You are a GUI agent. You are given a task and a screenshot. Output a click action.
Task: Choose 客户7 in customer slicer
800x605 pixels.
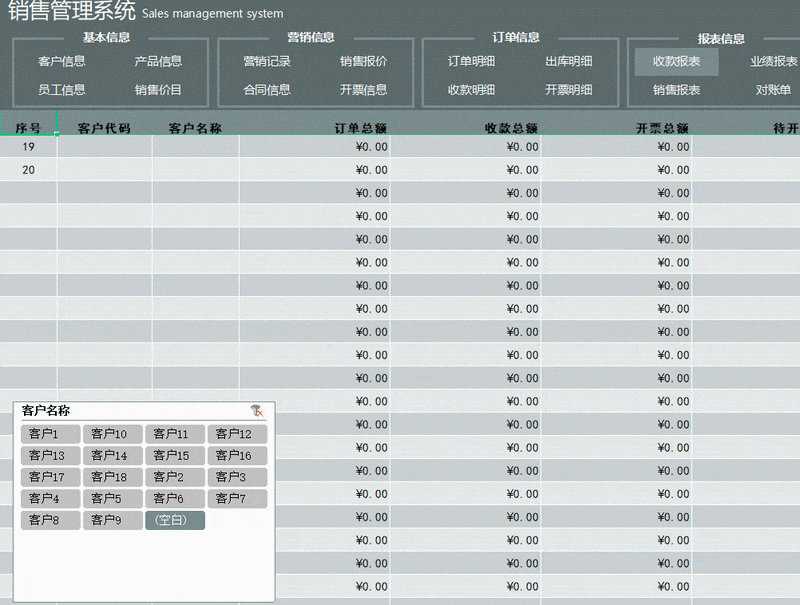pyautogui.click(x=237, y=498)
